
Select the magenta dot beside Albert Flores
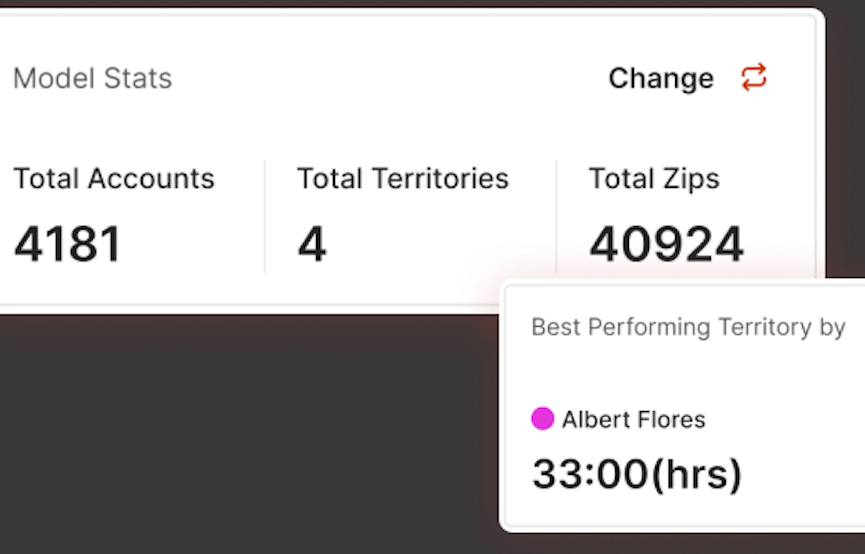click(542, 419)
